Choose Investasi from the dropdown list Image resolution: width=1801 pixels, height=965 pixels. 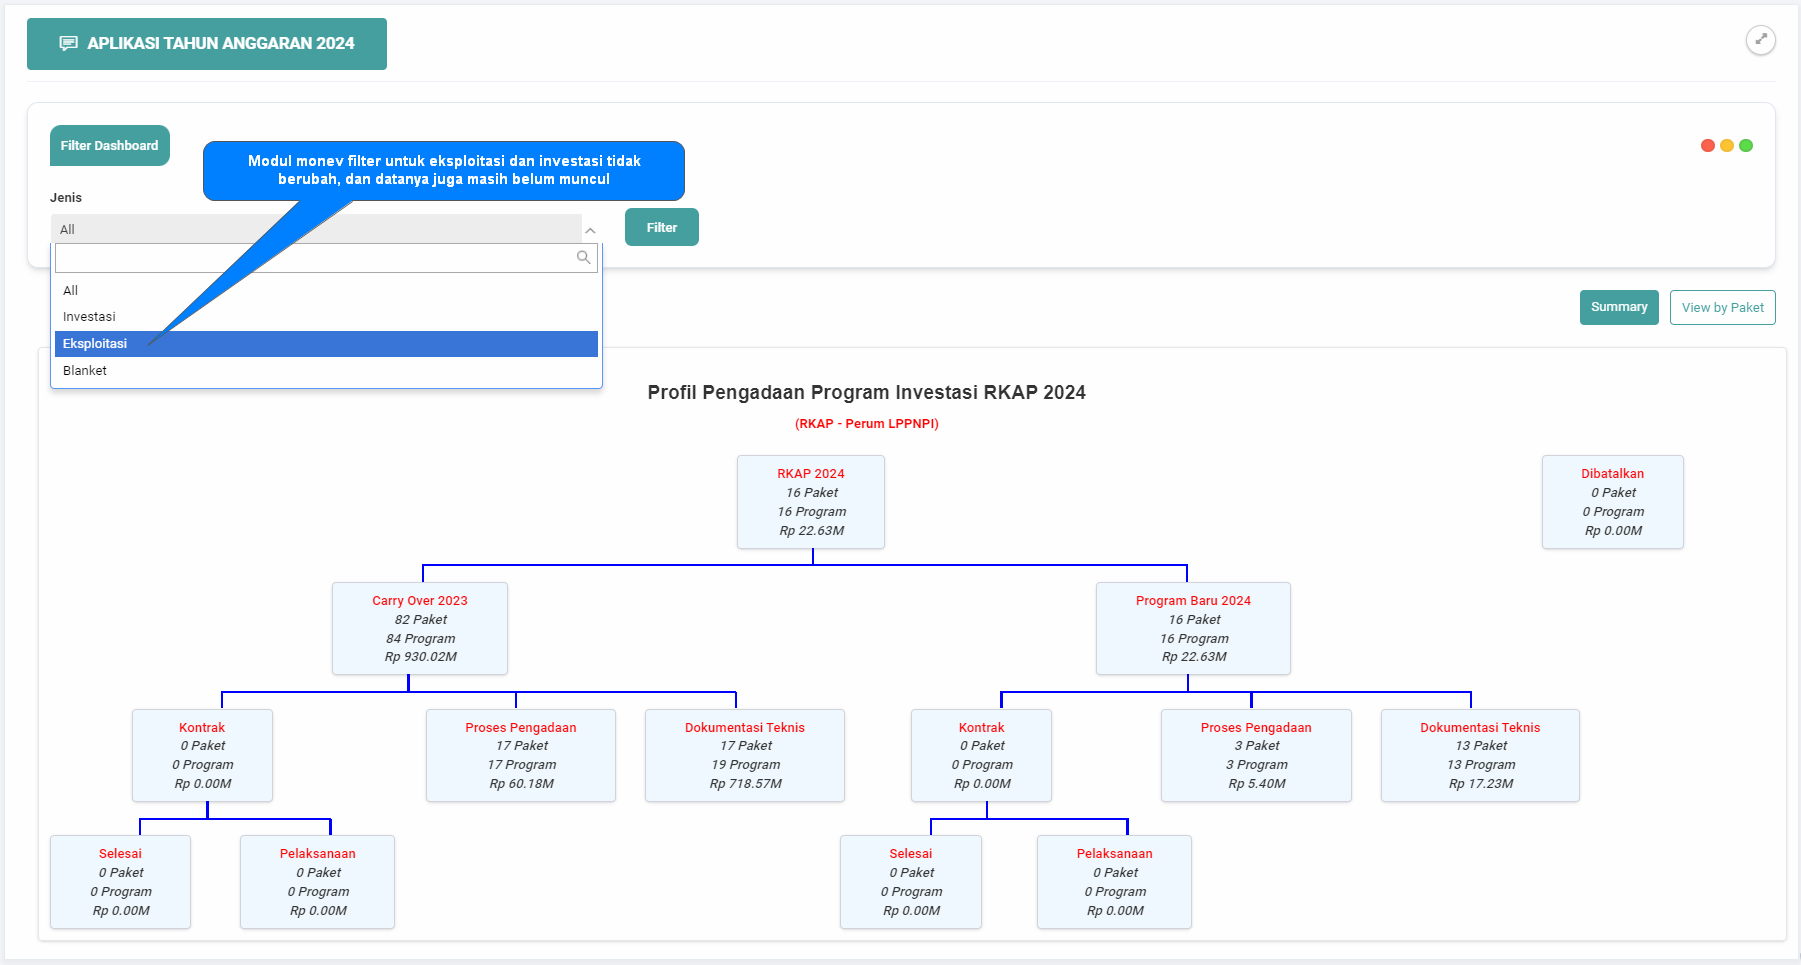tap(90, 317)
